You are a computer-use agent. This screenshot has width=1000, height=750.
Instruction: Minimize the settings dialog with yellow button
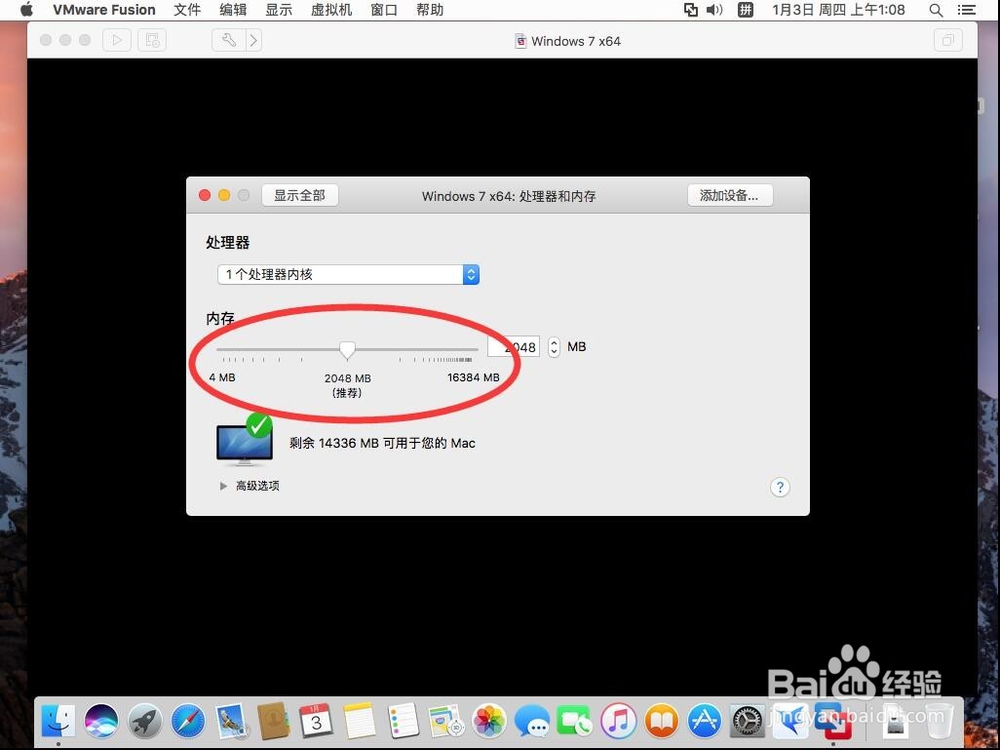pyautogui.click(x=224, y=195)
